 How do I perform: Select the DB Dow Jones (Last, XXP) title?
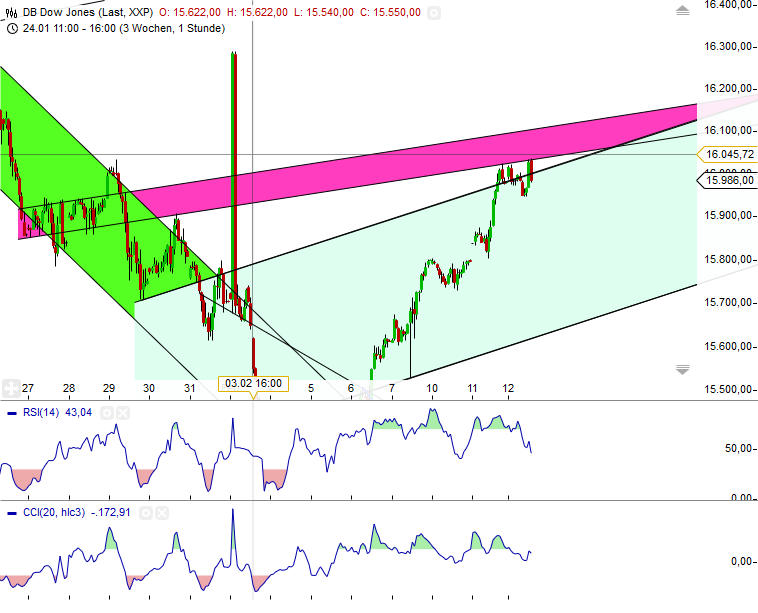pos(88,13)
